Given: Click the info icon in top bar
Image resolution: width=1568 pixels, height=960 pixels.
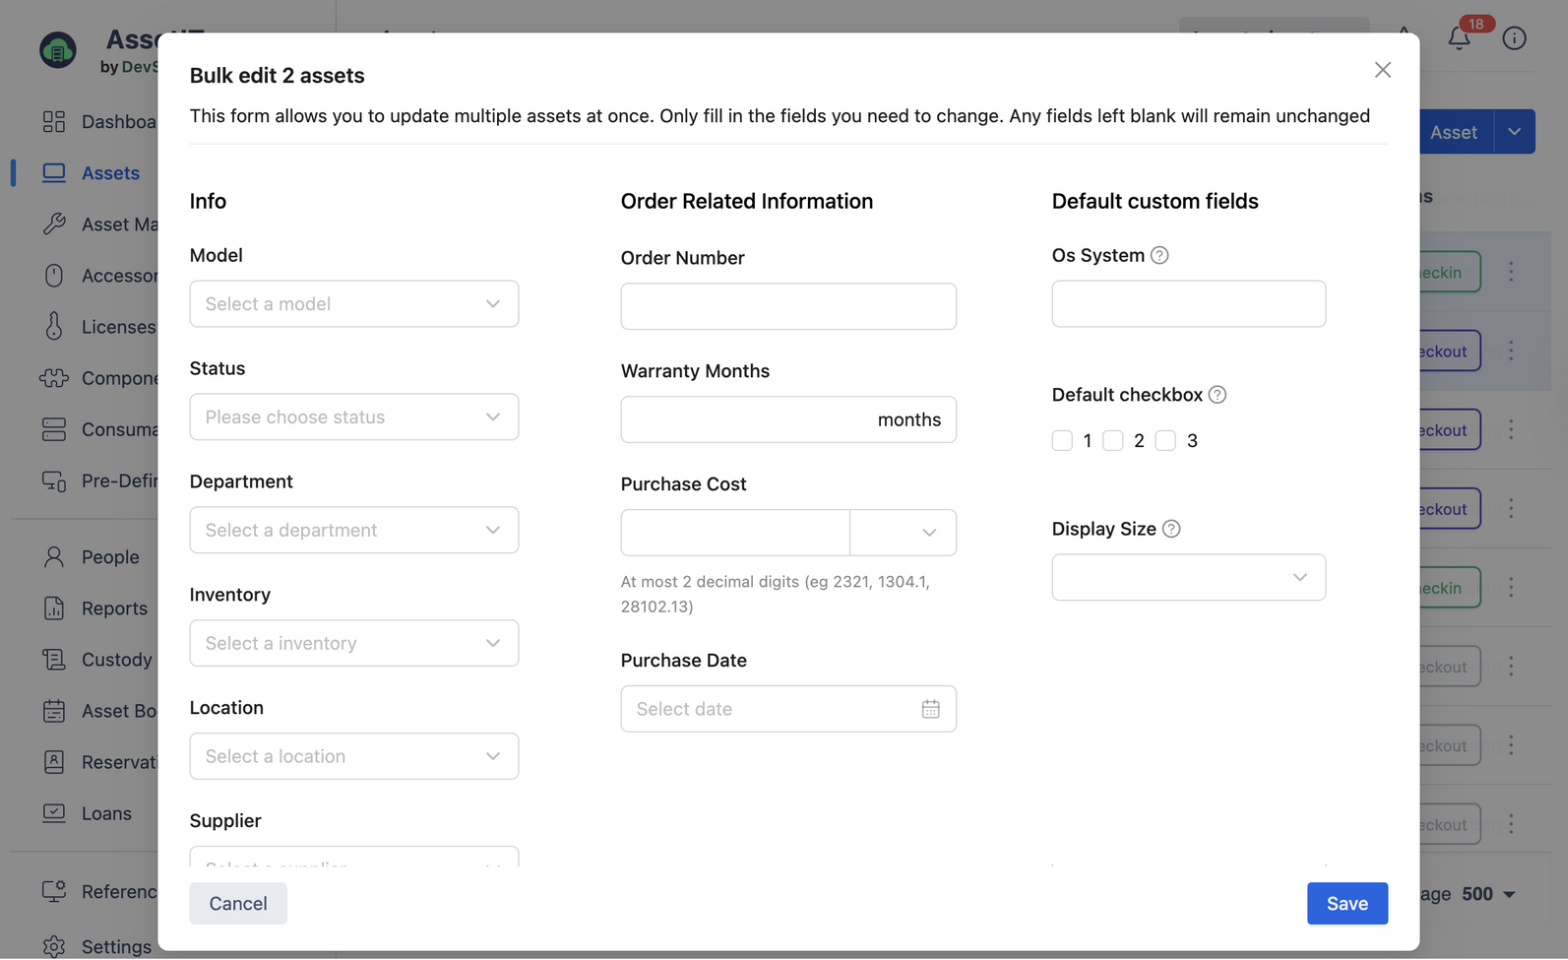Looking at the screenshot, I should coord(1514,38).
